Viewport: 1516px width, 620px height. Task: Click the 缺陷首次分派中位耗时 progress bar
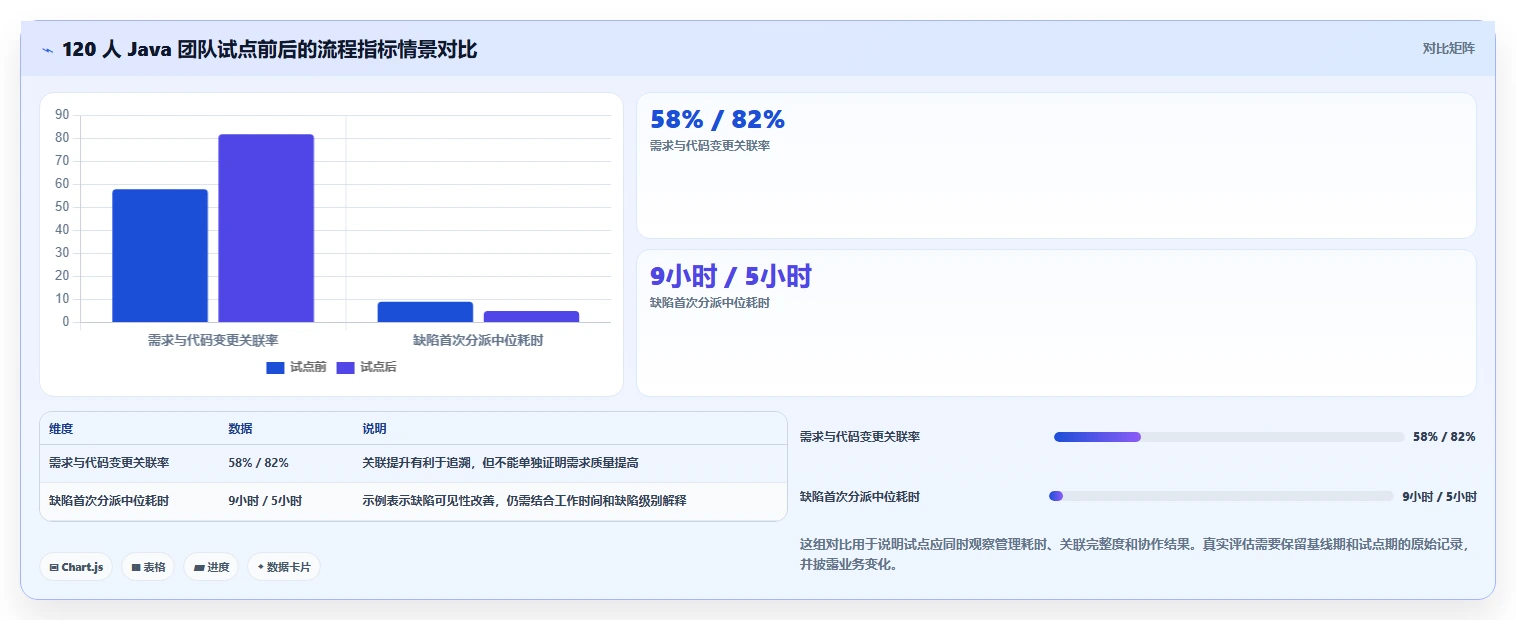tap(1221, 496)
